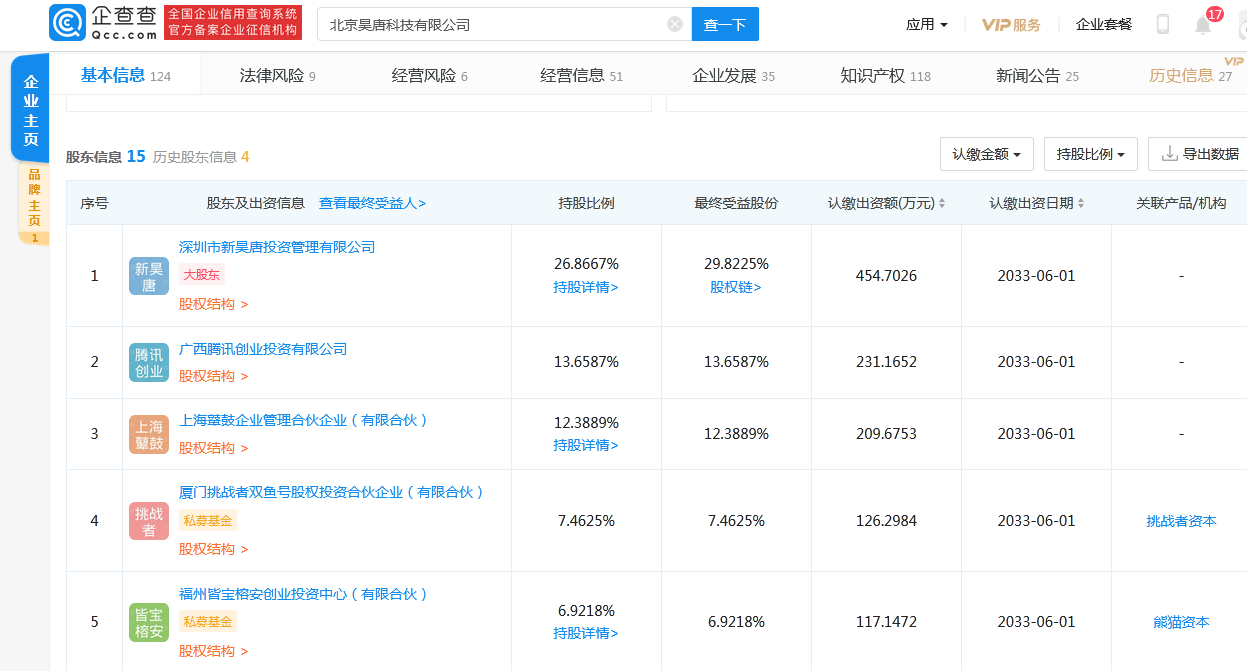This screenshot has width=1247, height=671.
Task: Open notifications bell icon
Action: pyautogui.click(x=1203, y=25)
